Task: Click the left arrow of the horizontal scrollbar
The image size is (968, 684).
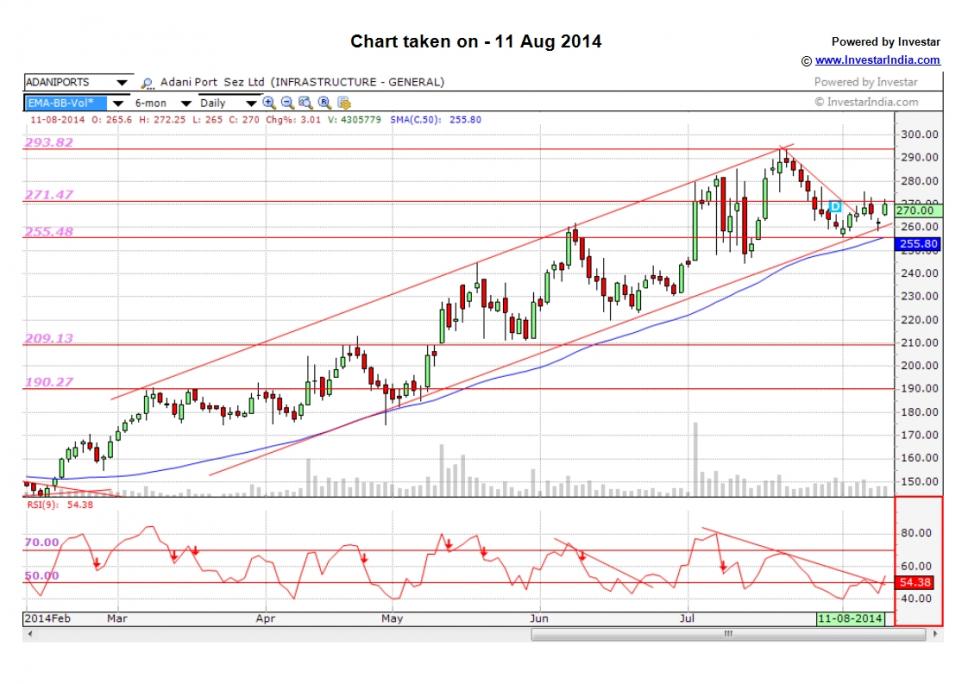Action: (x=29, y=634)
